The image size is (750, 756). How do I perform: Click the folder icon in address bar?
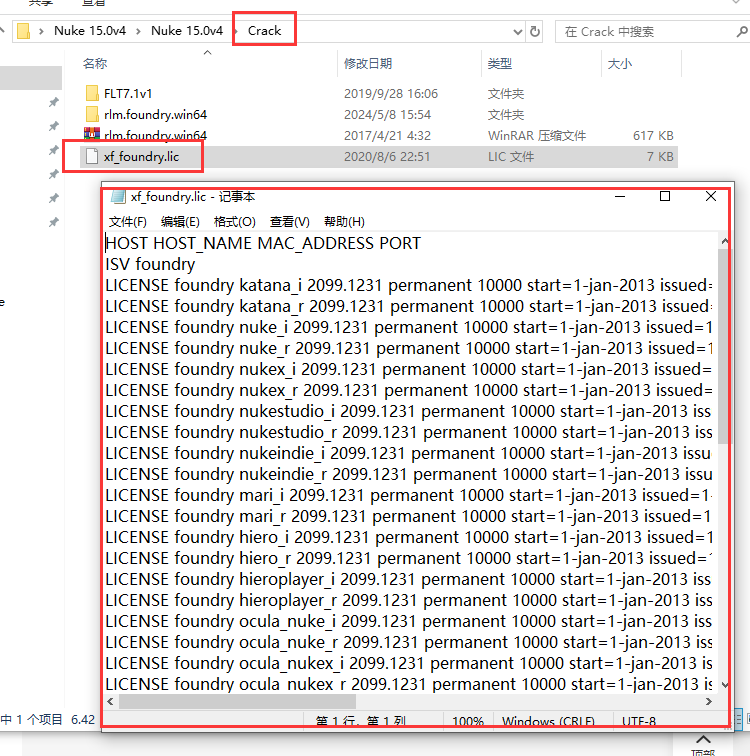tap(23, 31)
